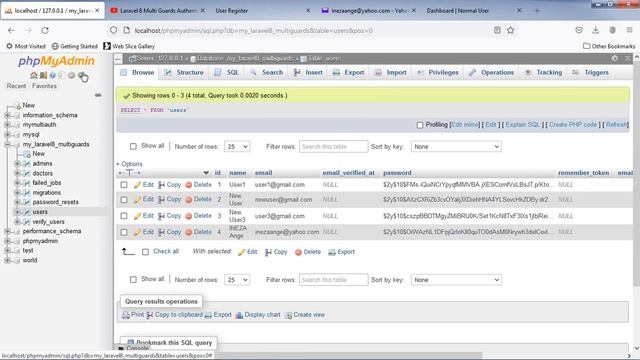Expand the world database node
Image resolution: width=640 pixels, height=360 pixels.
coord(7,260)
